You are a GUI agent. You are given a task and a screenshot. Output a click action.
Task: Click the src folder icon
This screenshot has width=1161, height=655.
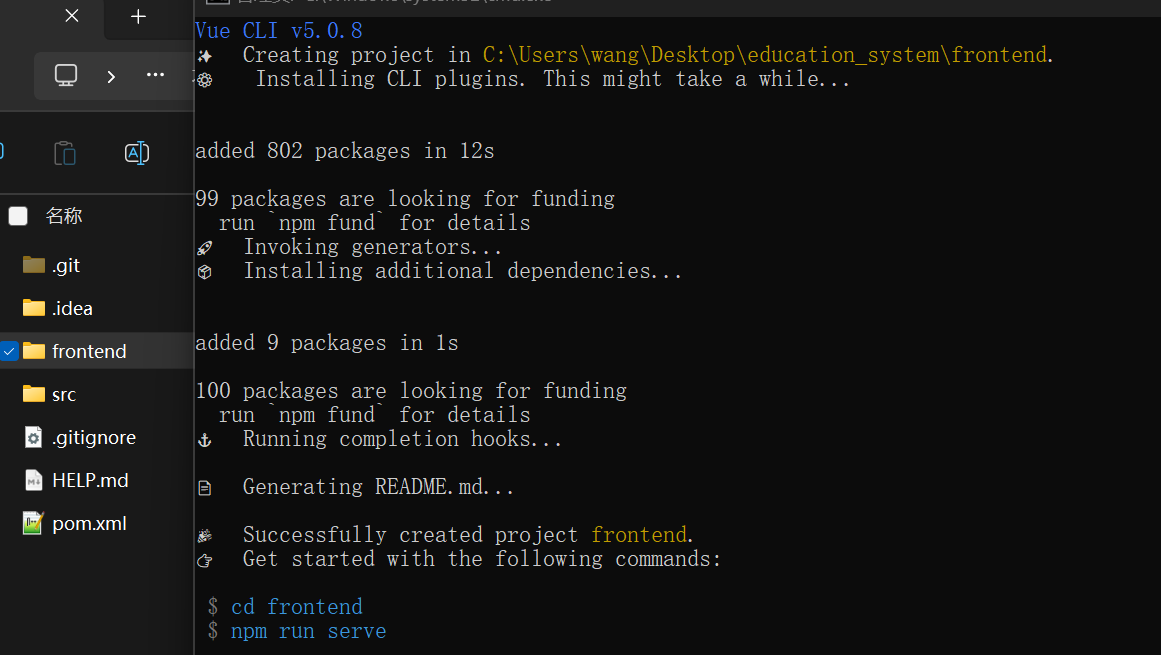[x=34, y=394]
